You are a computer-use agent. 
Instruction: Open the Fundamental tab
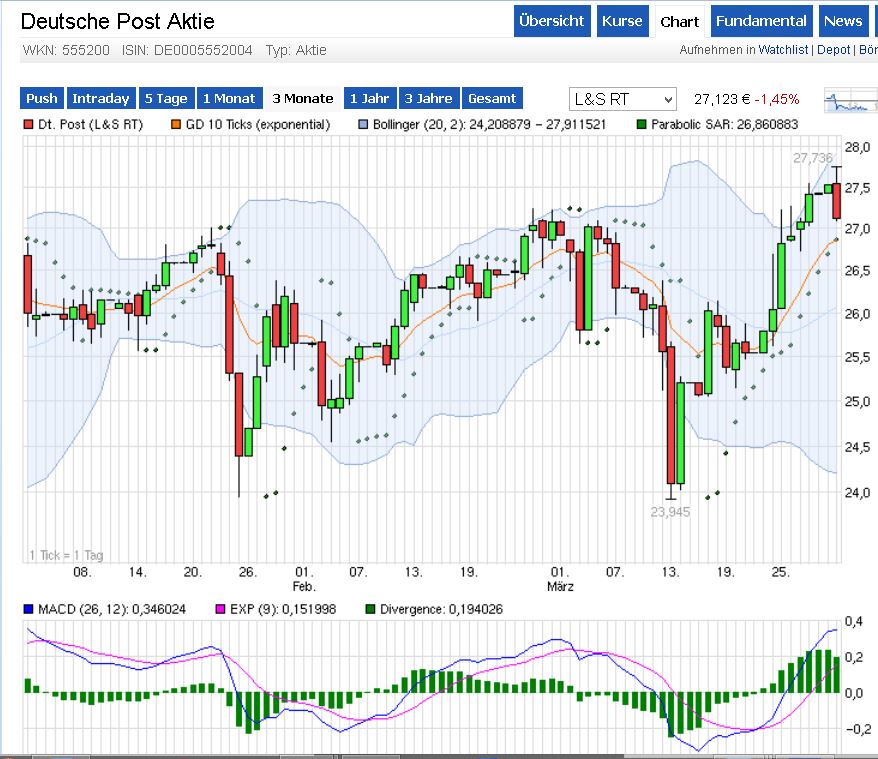pyautogui.click(x=762, y=21)
